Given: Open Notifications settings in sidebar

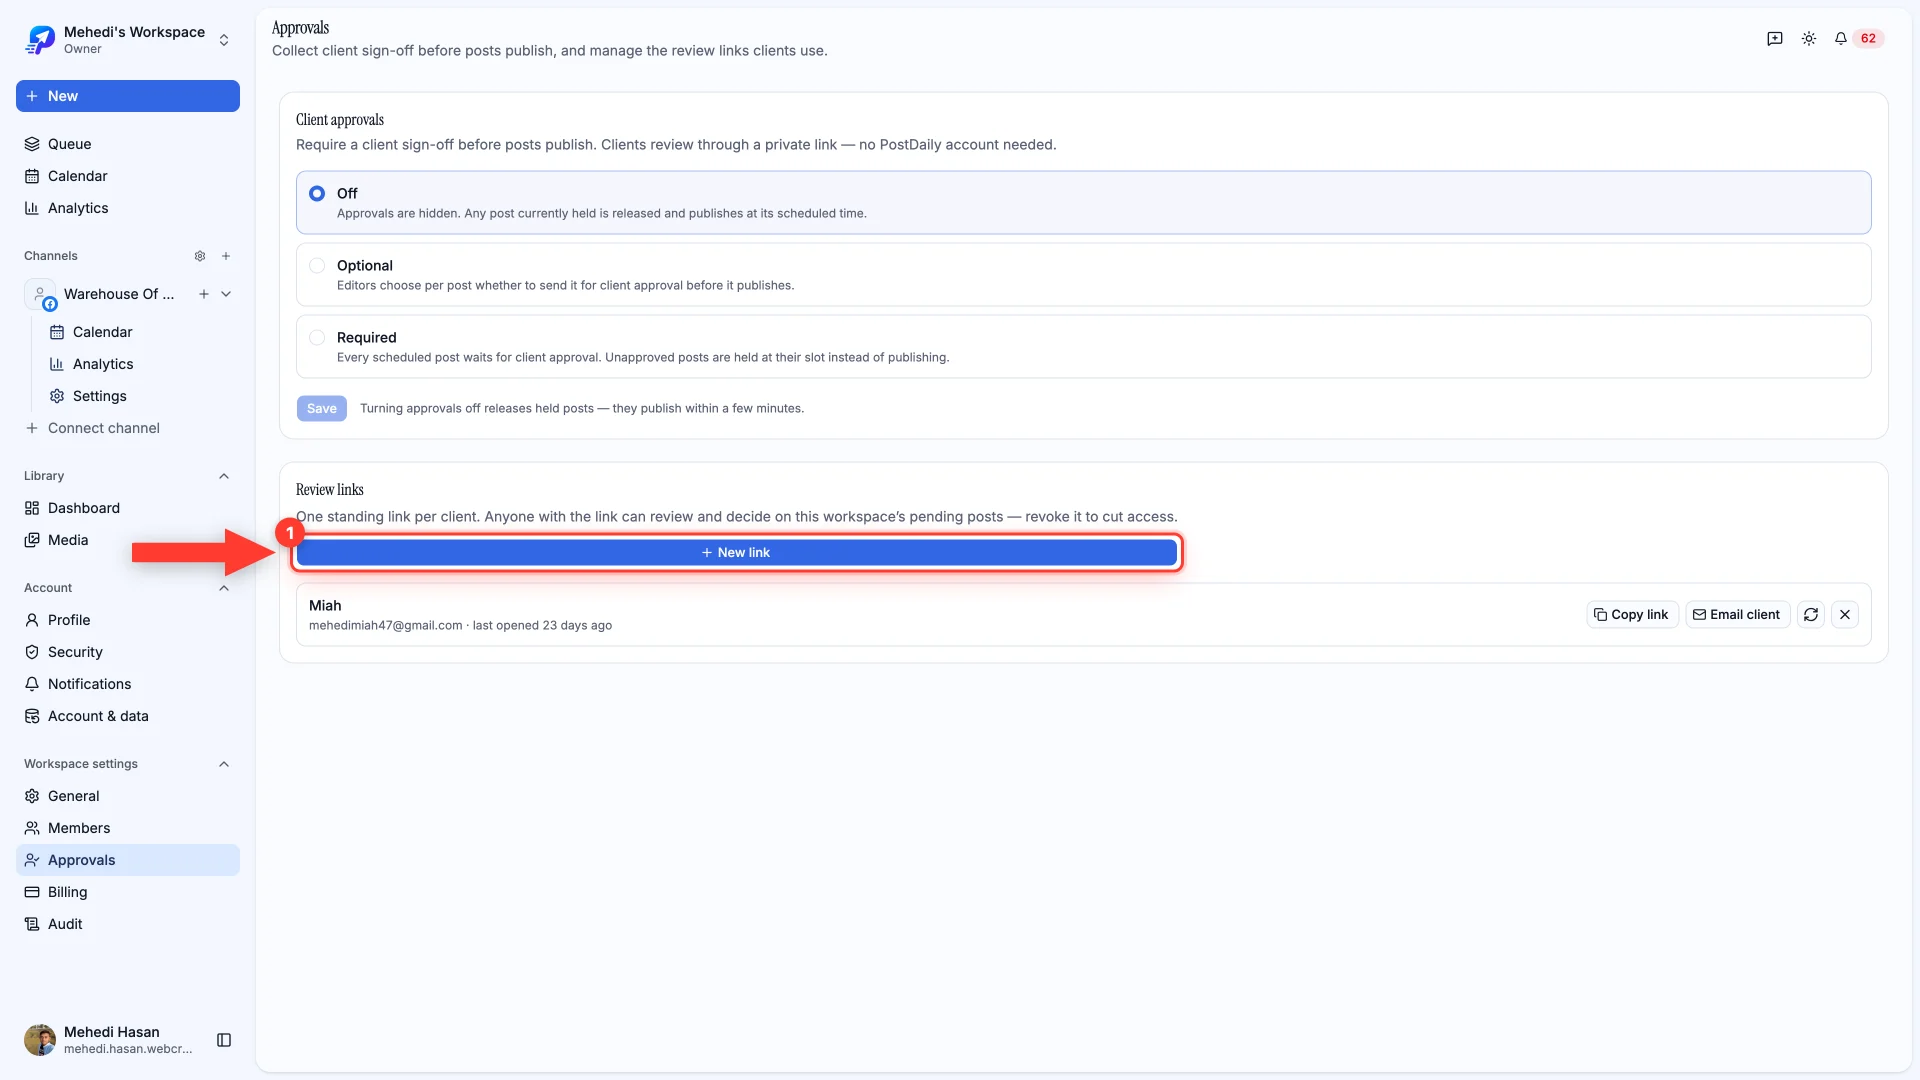Looking at the screenshot, I should coord(128,684).
